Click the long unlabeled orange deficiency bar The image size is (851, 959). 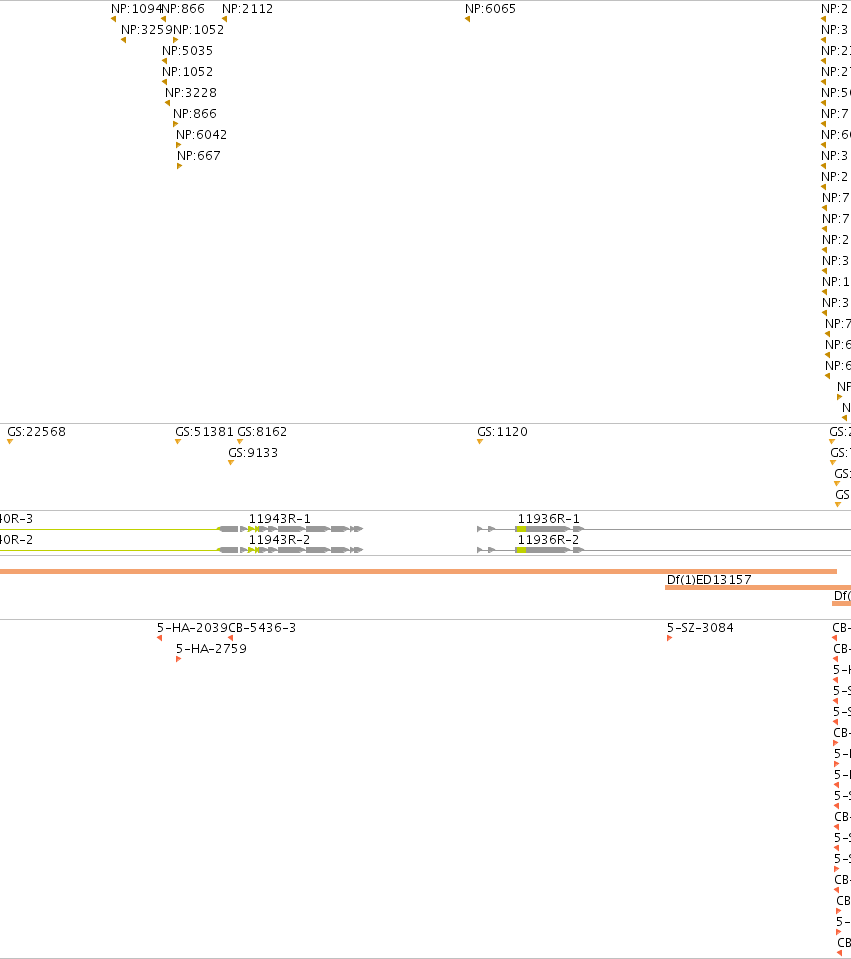418,571
